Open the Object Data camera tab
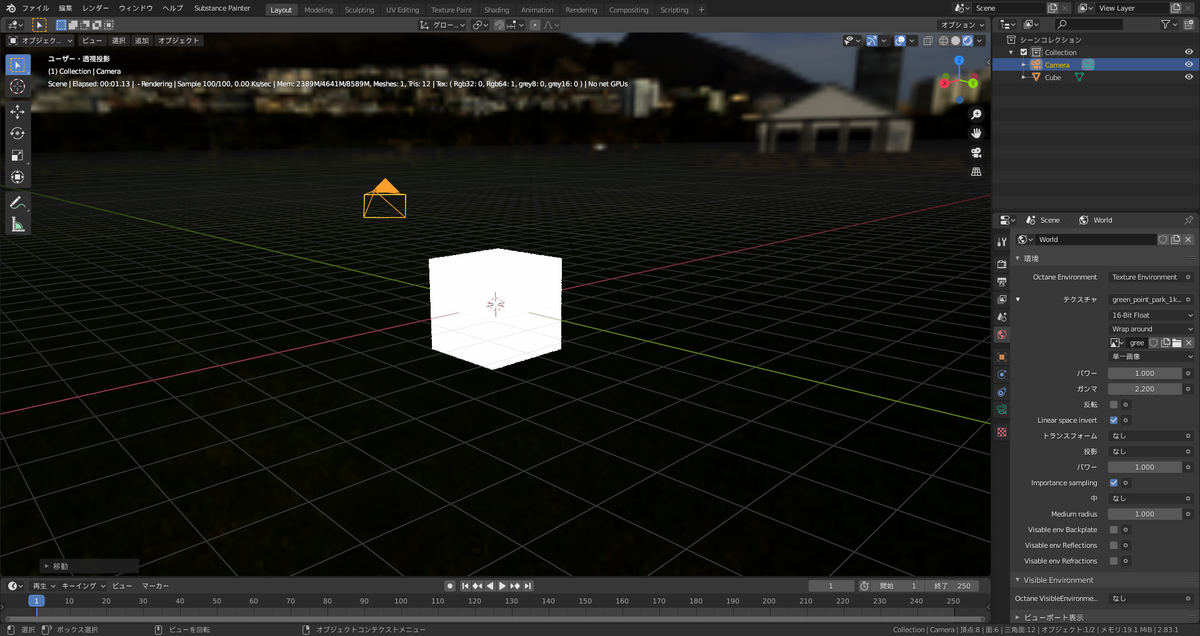 [x=1002, y=411]
